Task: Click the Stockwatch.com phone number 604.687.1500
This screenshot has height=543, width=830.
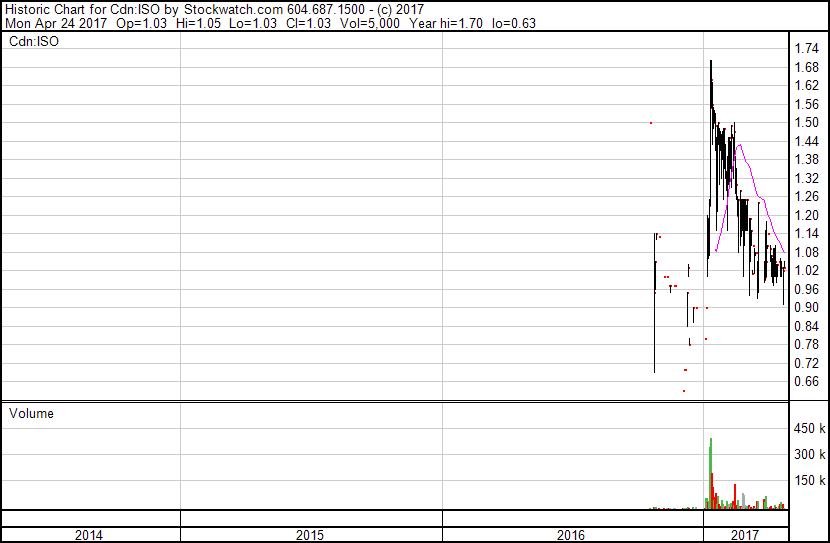Action: [x=326, y=10]
